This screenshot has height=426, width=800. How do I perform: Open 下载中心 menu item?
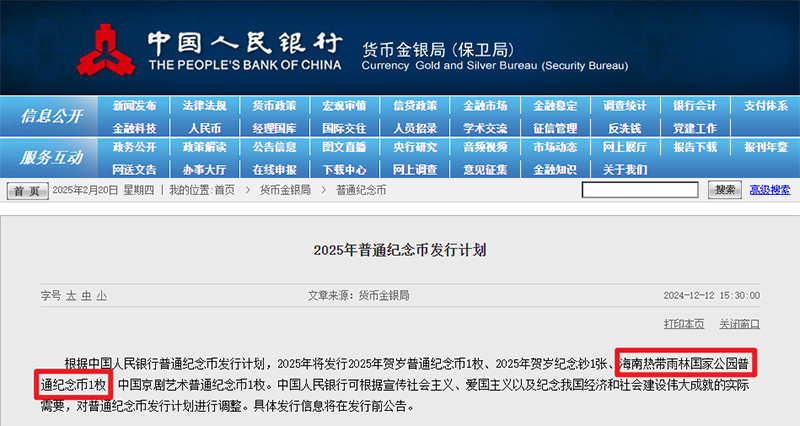click(x=344, y=169)
